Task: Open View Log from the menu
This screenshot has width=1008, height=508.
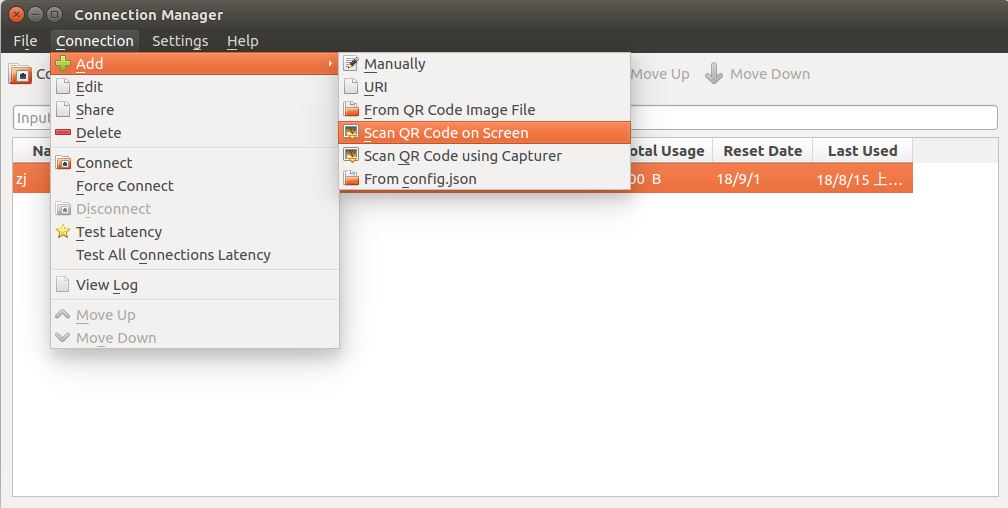Action: (107, 285)
